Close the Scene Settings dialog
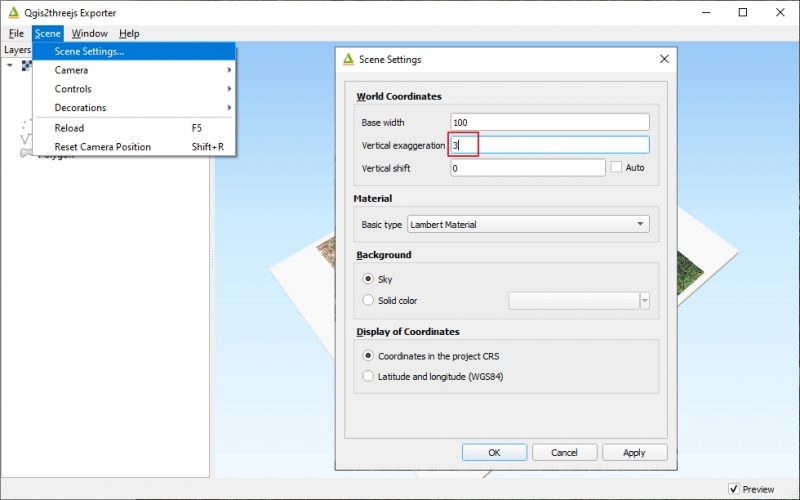The image size is (800, 500). click(x=664, y=59)
